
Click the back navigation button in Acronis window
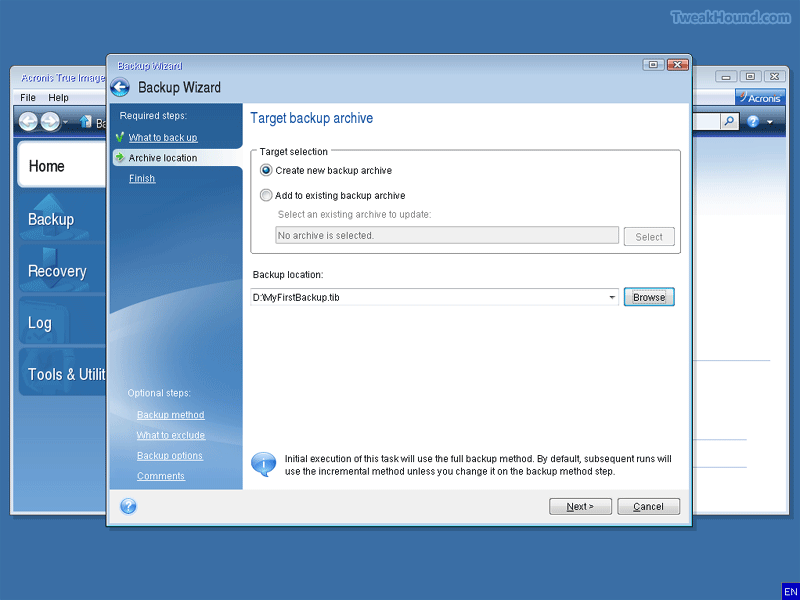click(x=29, y=121)
